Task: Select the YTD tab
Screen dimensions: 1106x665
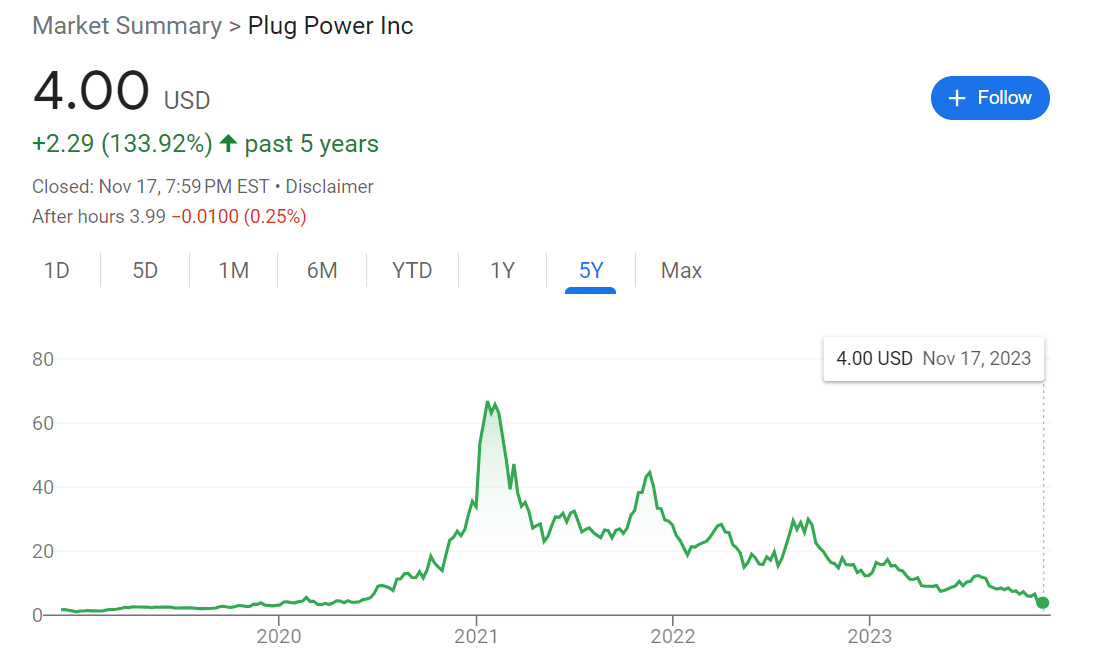Action: (412, 270)
